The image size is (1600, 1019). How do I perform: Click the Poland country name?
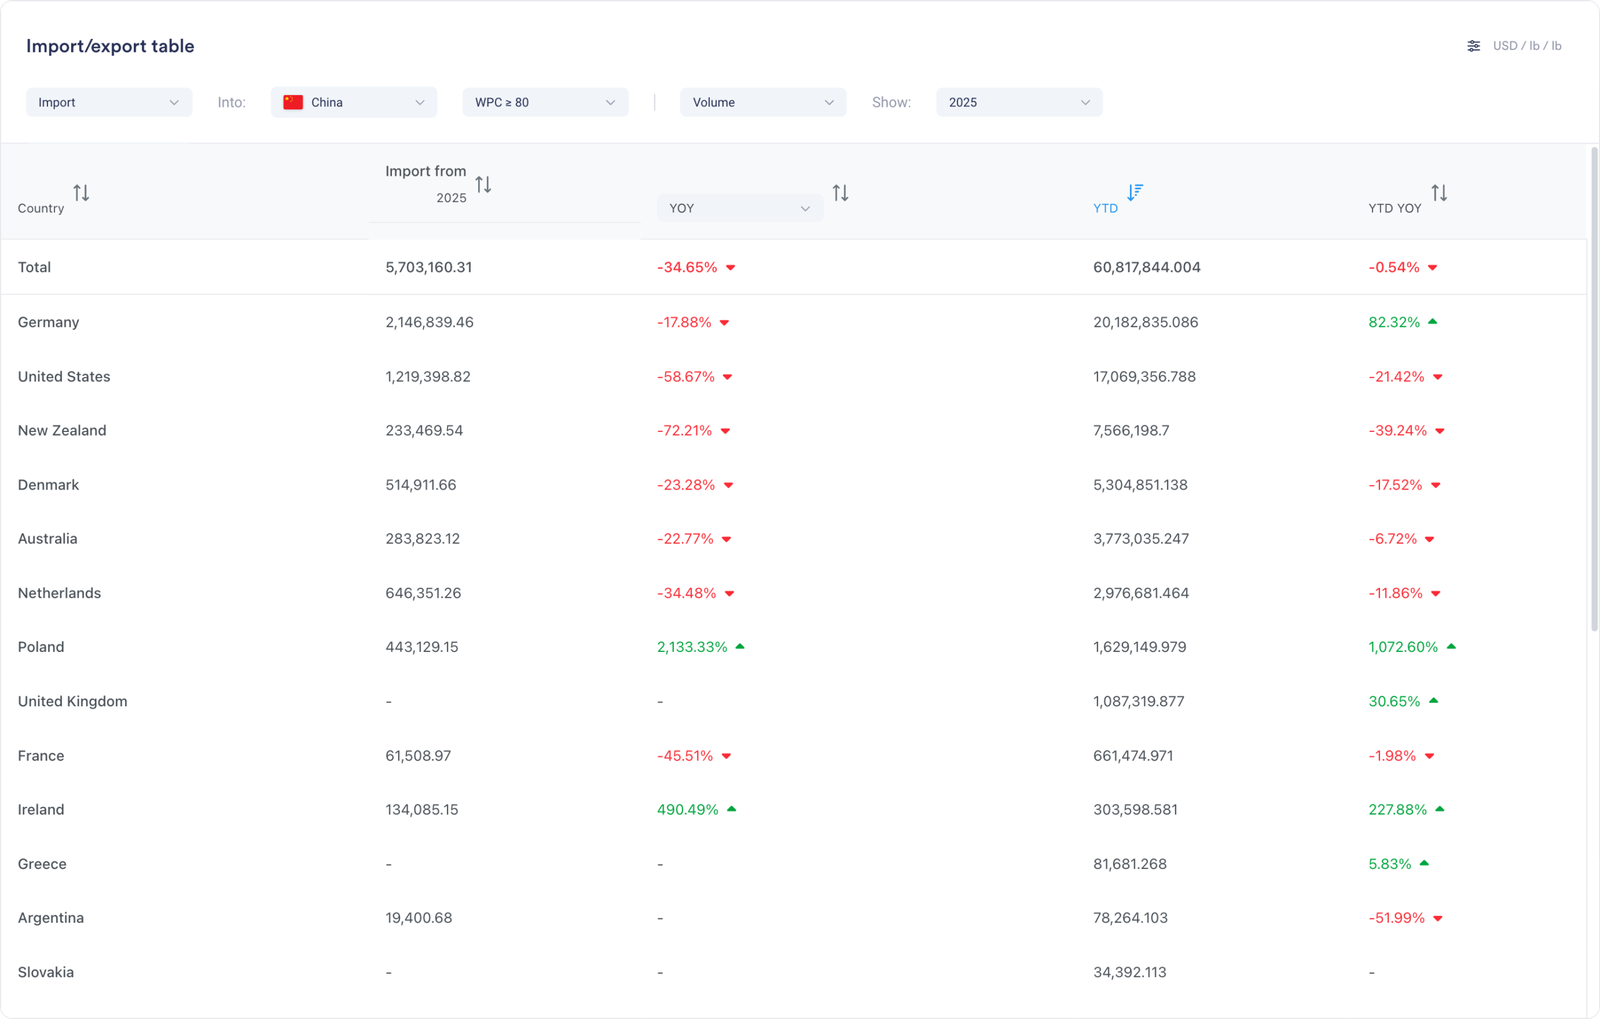41,647
